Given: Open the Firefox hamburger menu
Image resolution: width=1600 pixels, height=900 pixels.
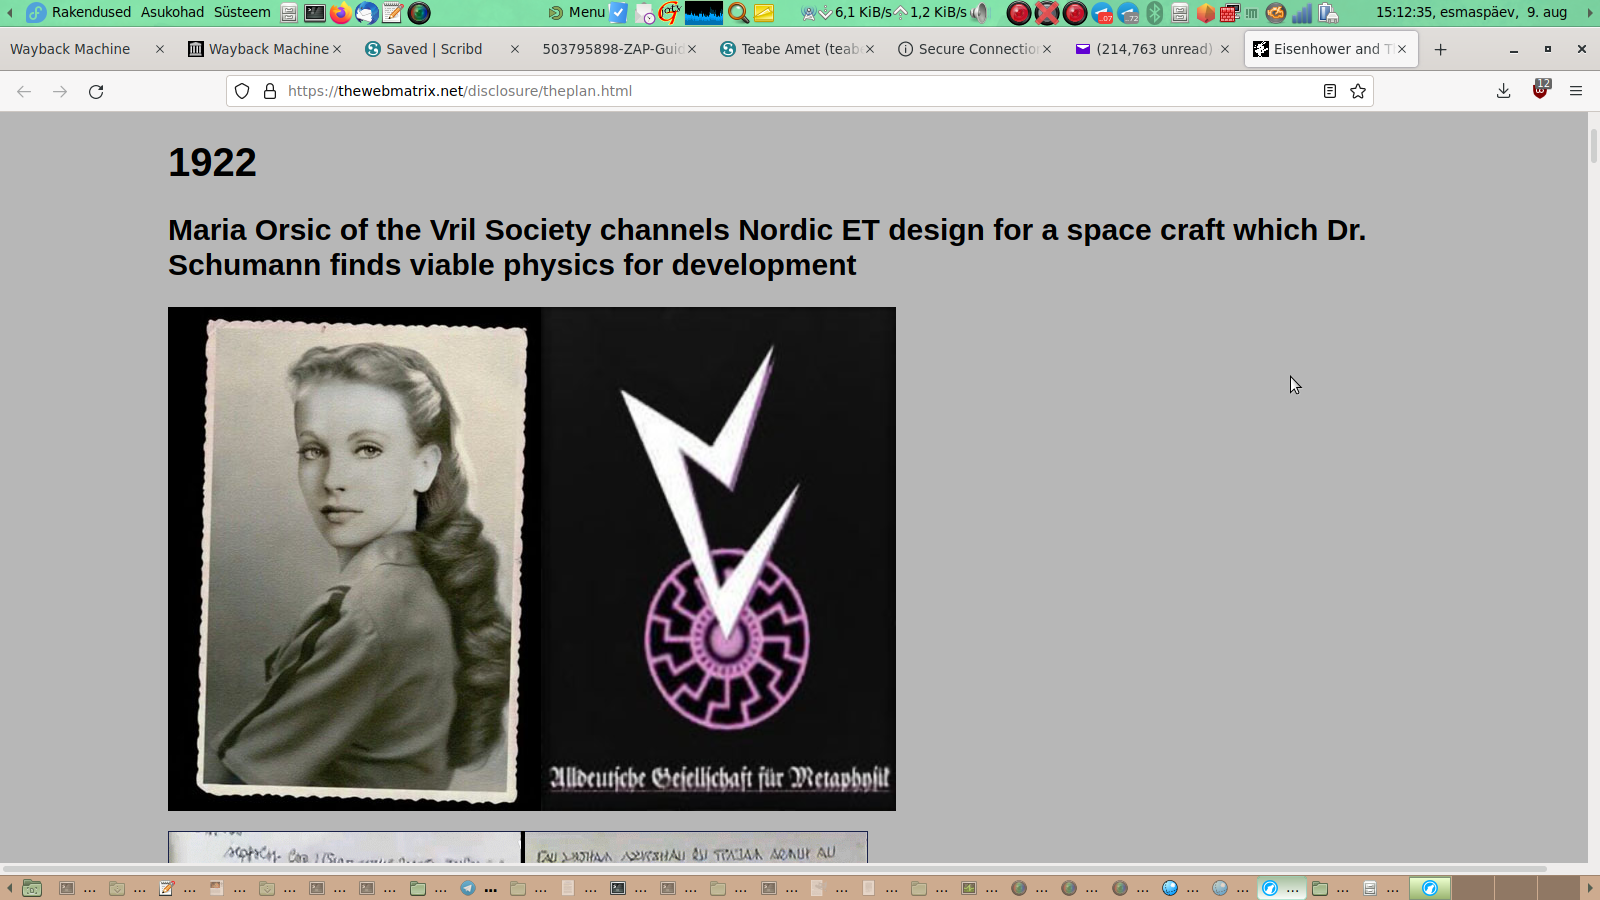Looking at the screenshot, I should 1576,91.
